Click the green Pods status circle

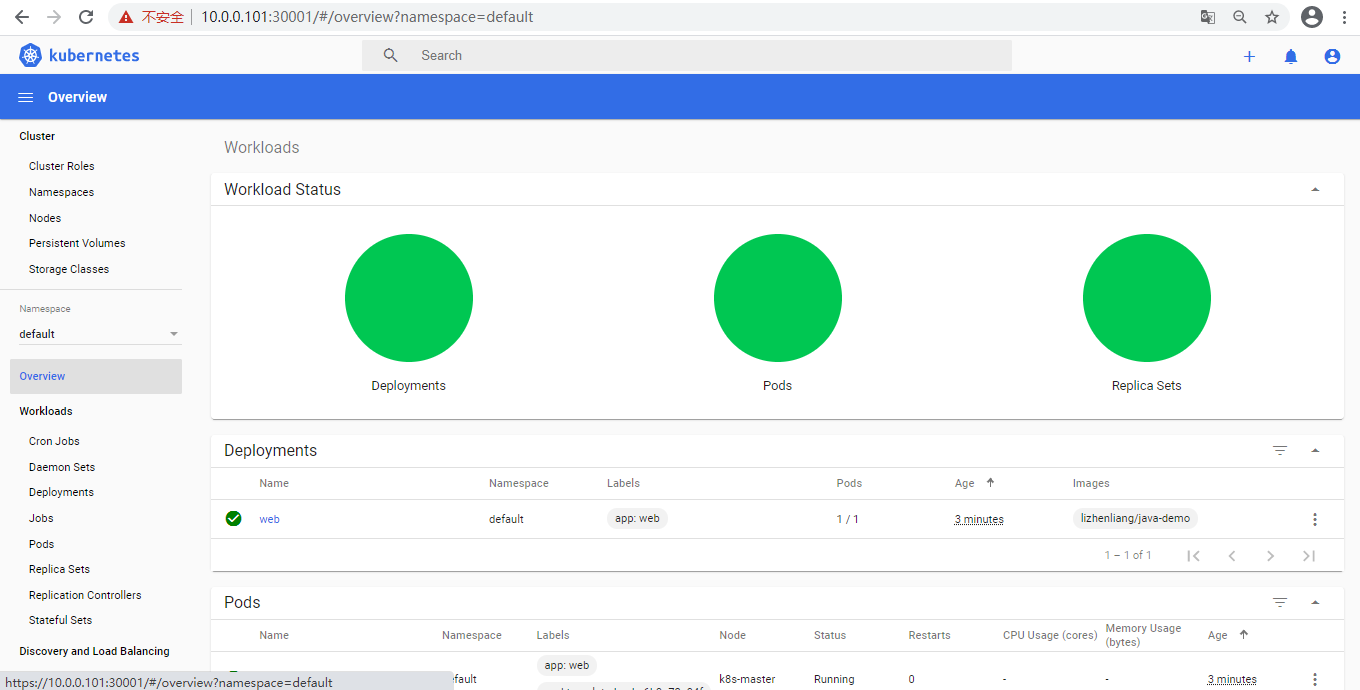coord(777,298)
